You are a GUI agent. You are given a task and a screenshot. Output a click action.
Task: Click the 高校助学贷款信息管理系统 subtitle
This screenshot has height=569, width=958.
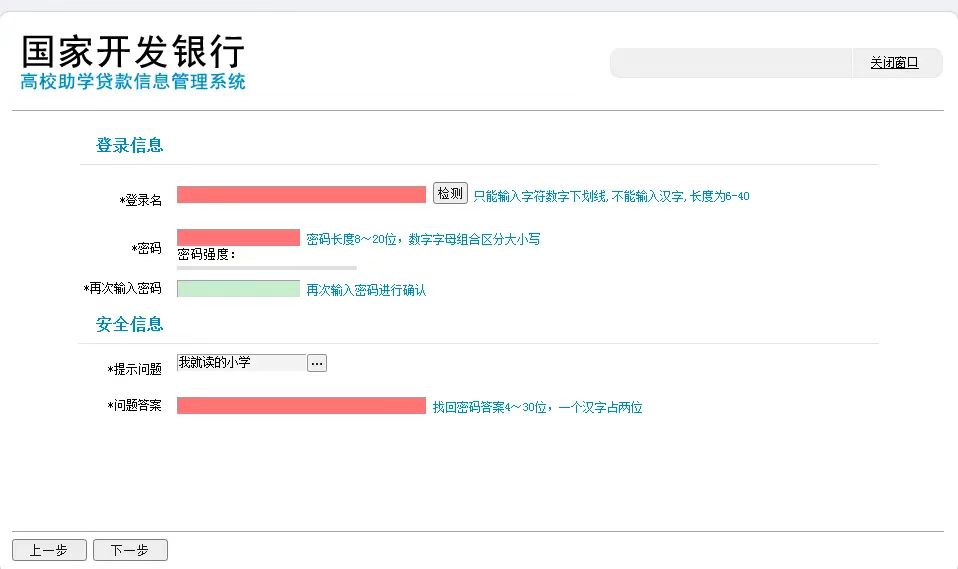(x=133, y=82)
